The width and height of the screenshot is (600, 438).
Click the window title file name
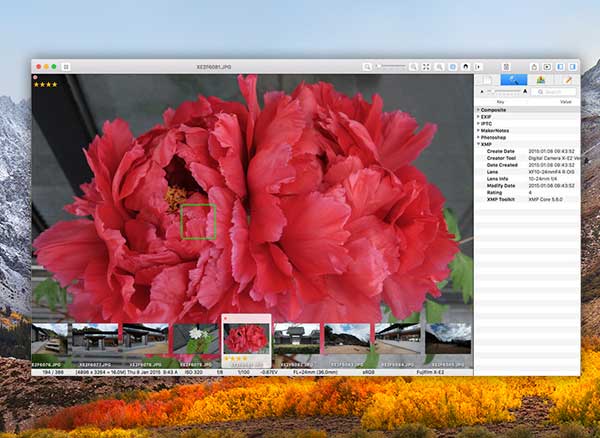coord(214,67)
